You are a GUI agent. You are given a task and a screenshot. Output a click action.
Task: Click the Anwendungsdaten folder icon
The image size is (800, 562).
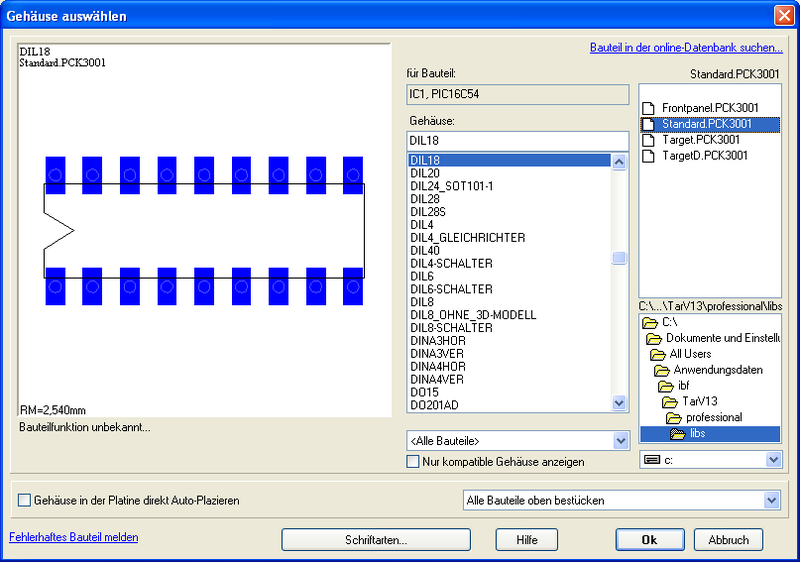(x=662, y=370)
